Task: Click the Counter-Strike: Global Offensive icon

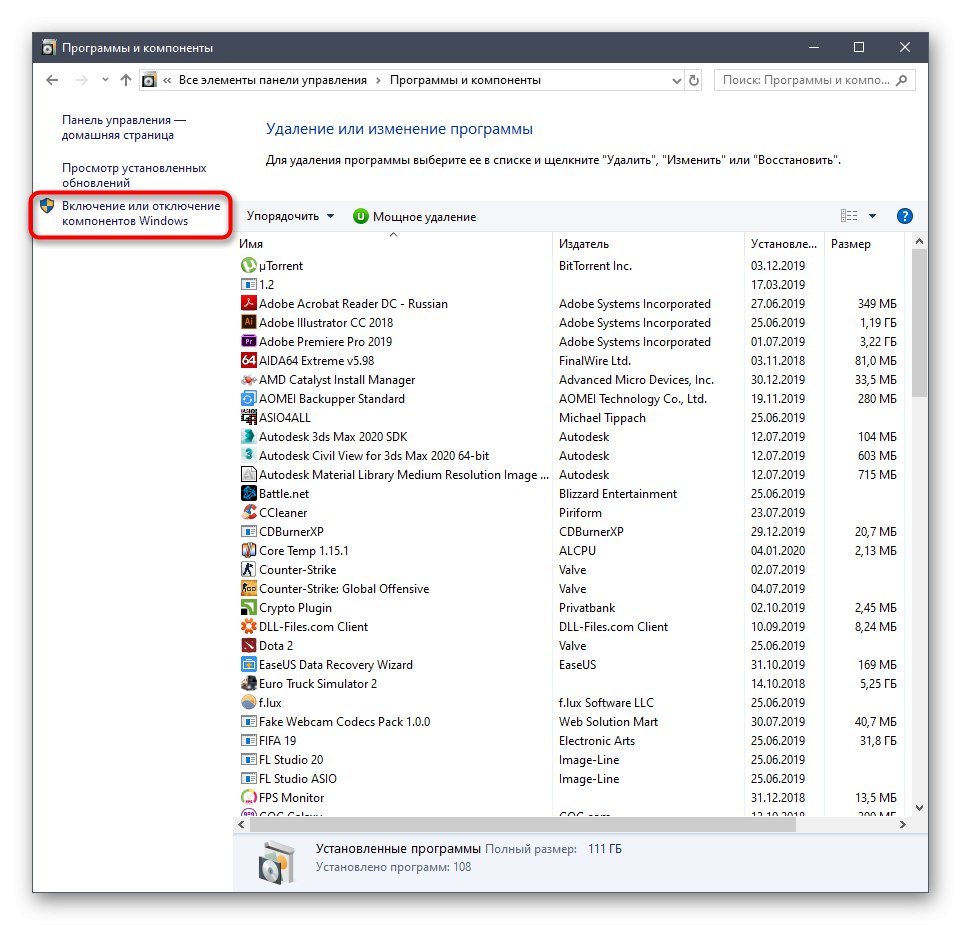Action: pos(248,588)
